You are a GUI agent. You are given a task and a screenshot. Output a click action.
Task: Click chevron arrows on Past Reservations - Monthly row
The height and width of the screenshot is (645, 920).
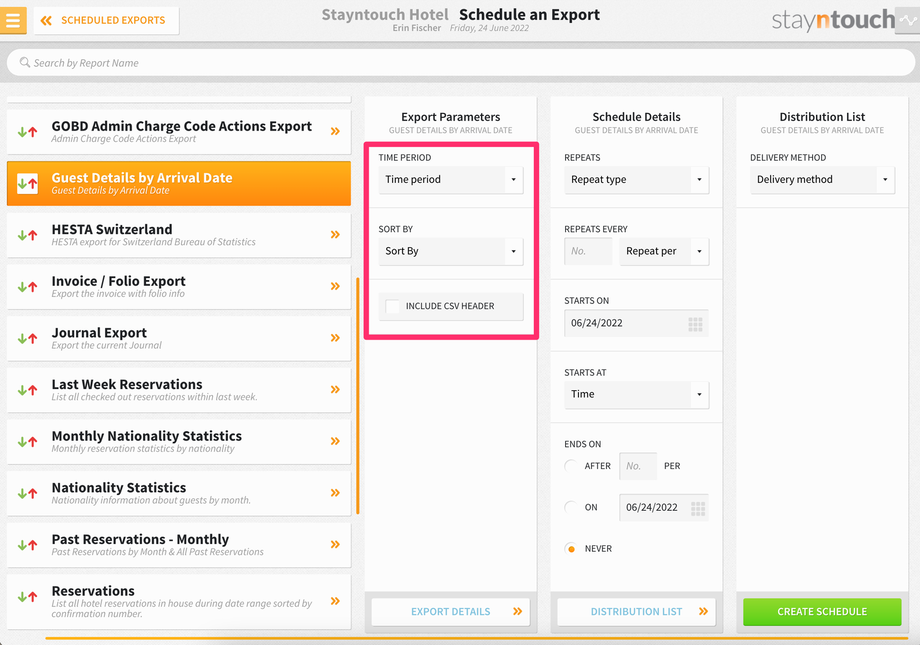click(335, 545)
